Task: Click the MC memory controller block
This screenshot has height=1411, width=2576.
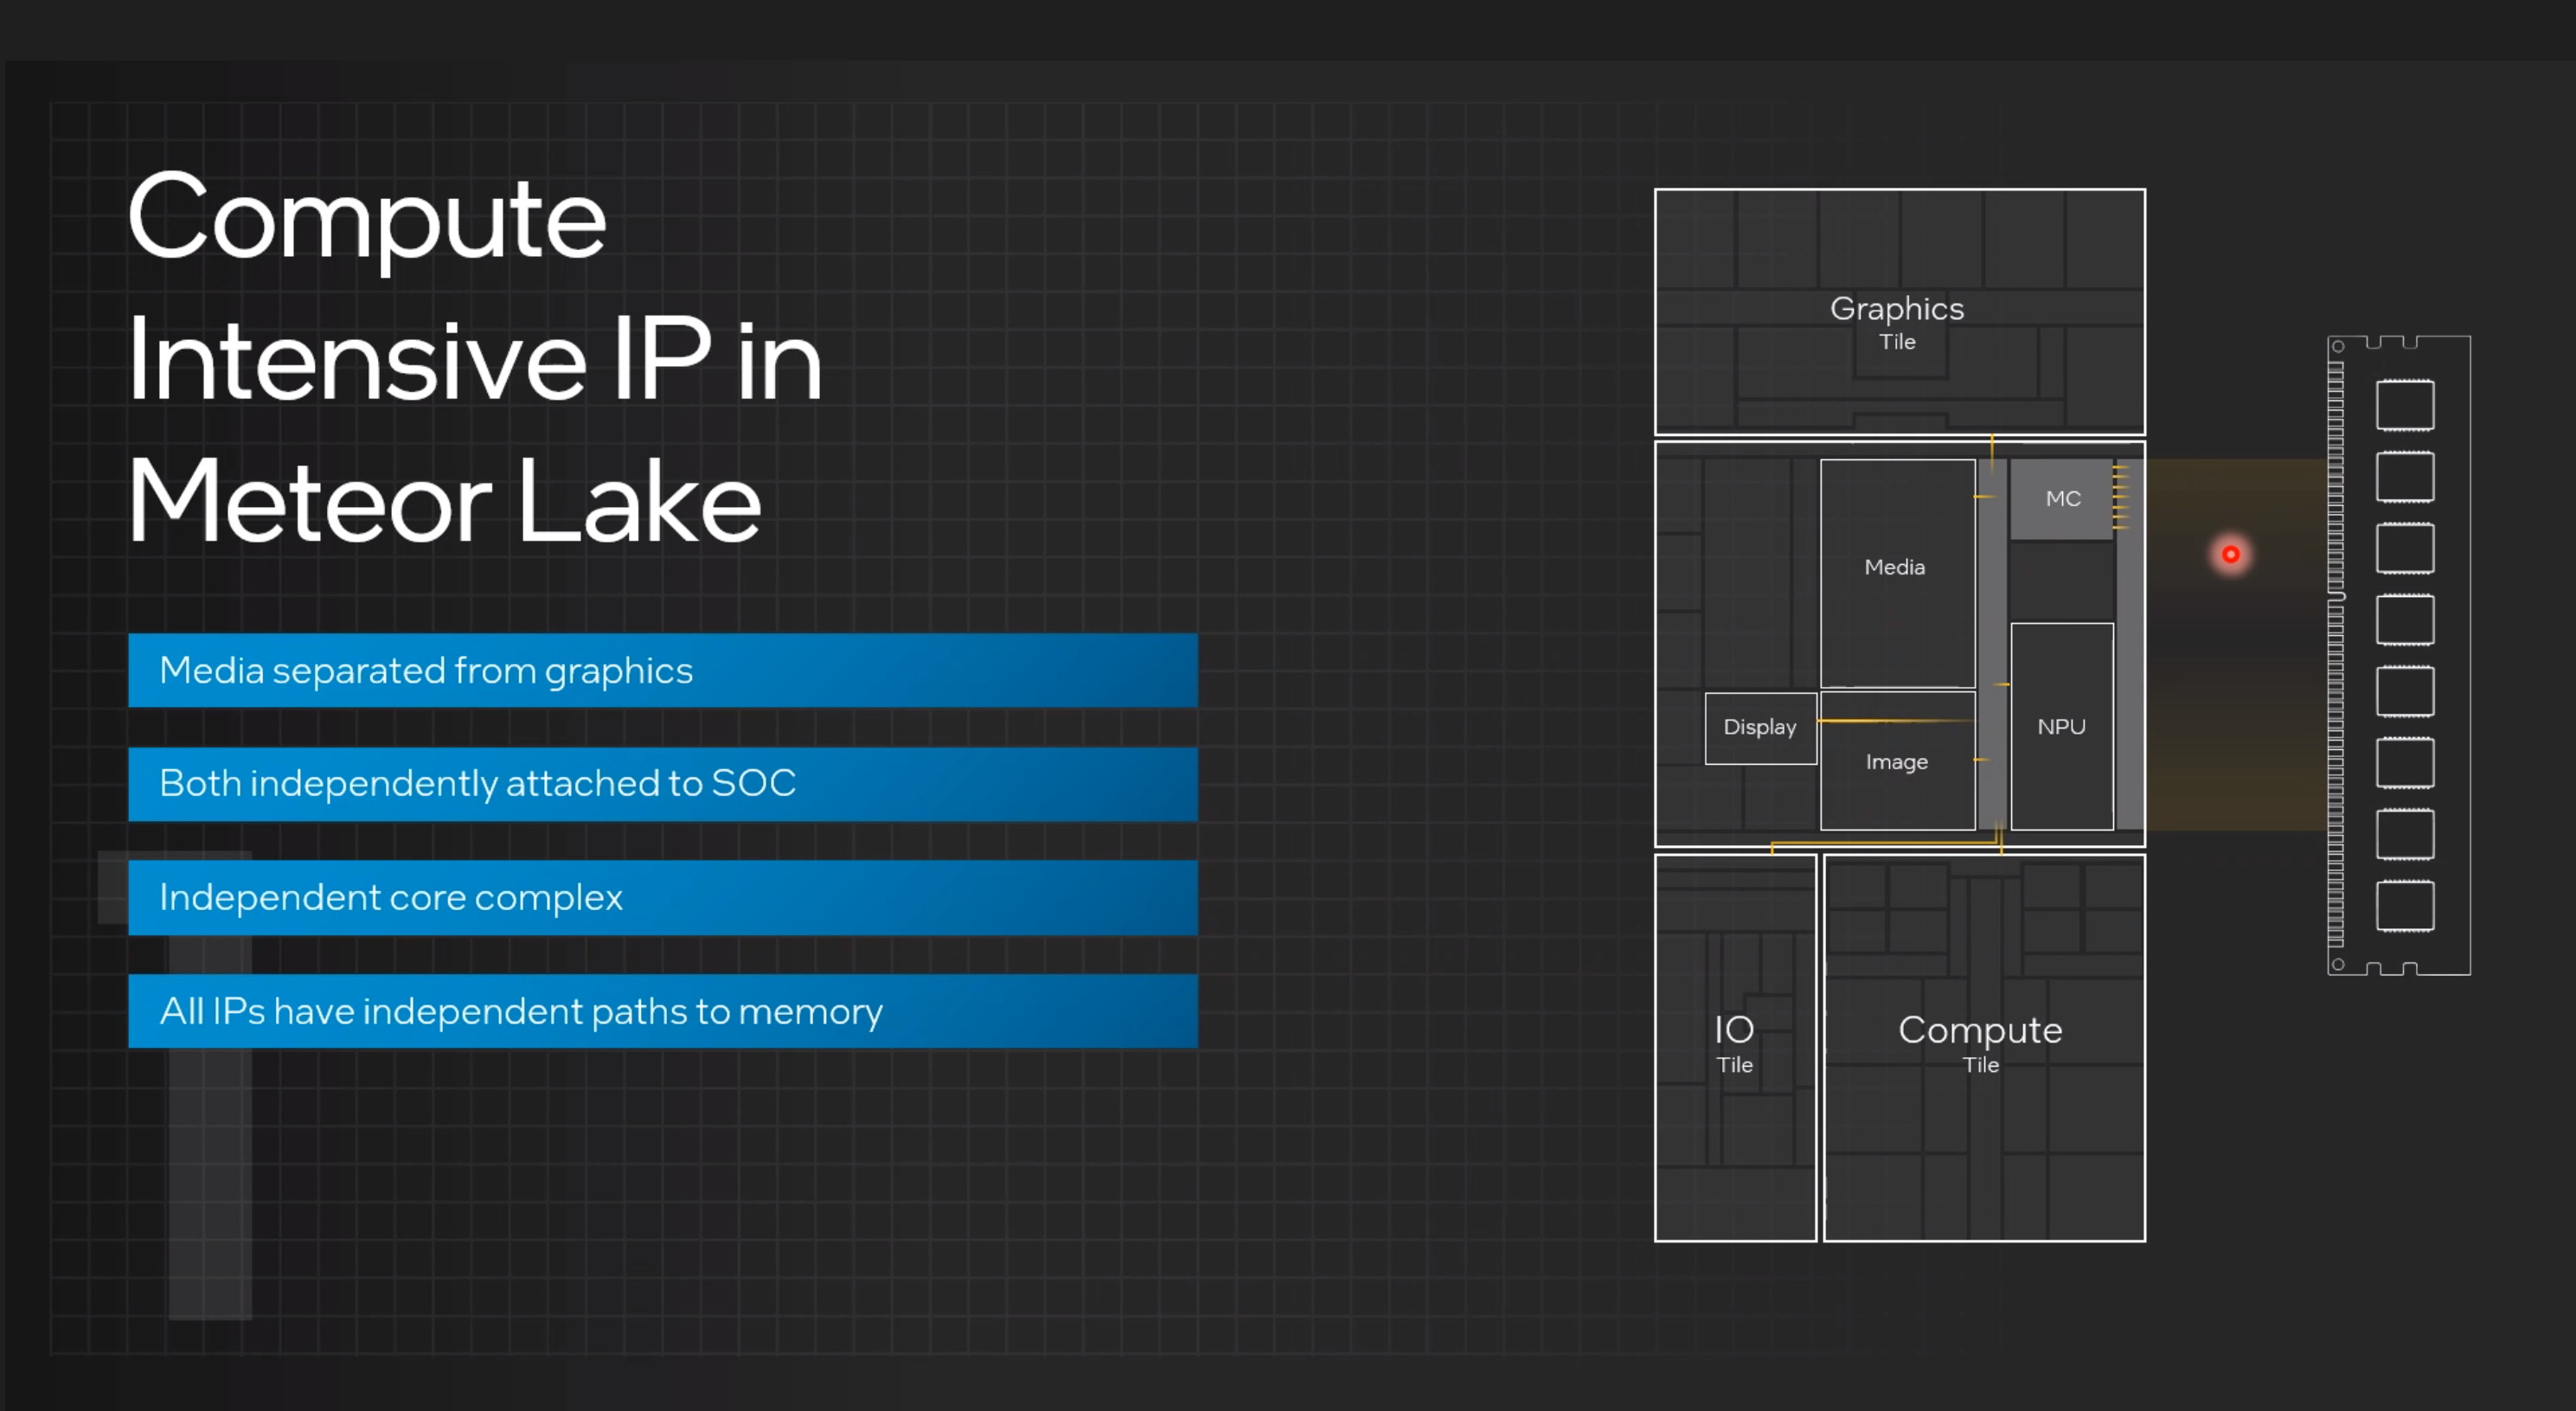Action: coord(2061,499)
